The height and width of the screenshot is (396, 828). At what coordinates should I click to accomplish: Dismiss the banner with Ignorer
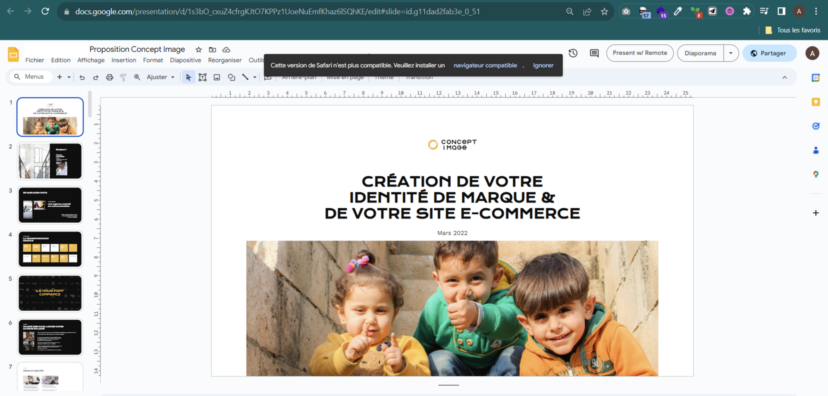point(543,65)
